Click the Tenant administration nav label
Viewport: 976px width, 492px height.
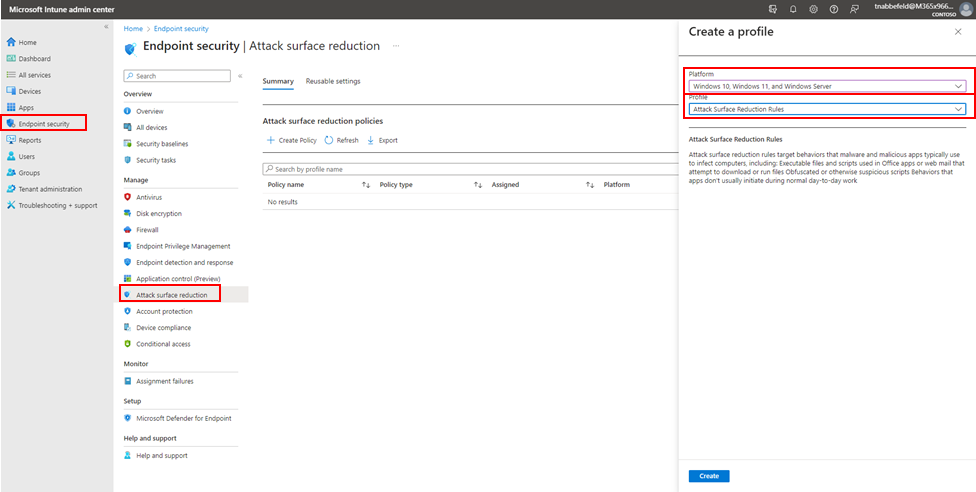[50, 189]
